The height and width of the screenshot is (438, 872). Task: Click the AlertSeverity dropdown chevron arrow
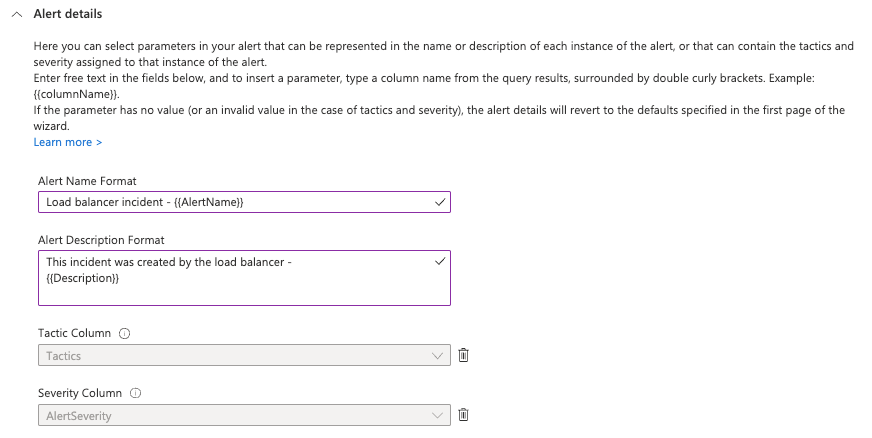click(x=438, y=416)
